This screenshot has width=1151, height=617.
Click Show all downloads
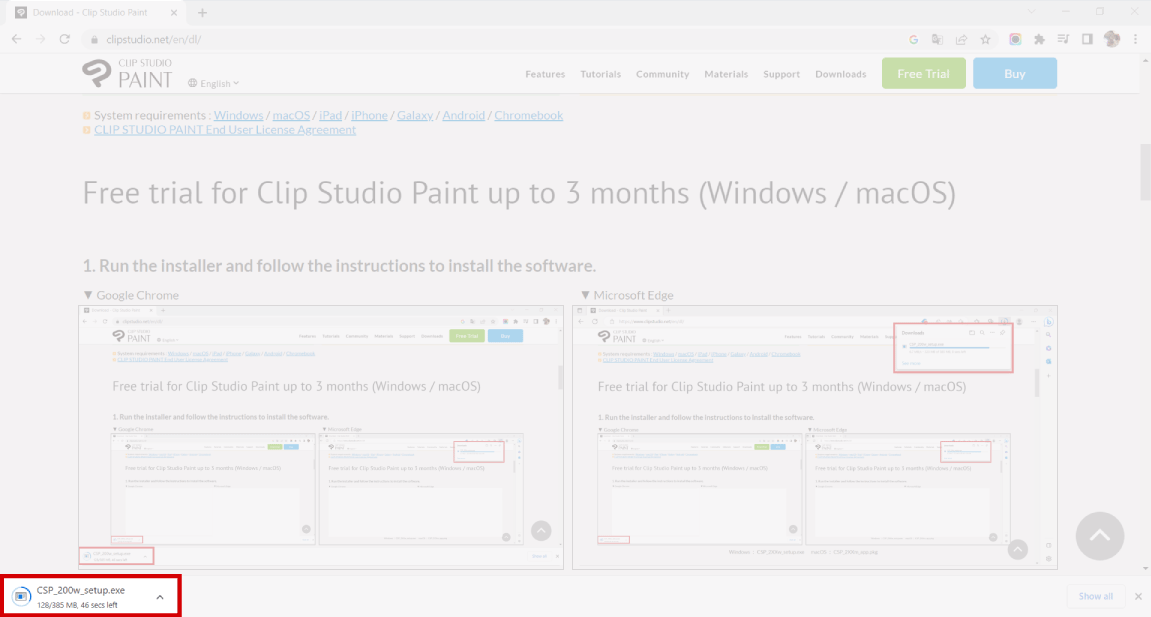1095,596
